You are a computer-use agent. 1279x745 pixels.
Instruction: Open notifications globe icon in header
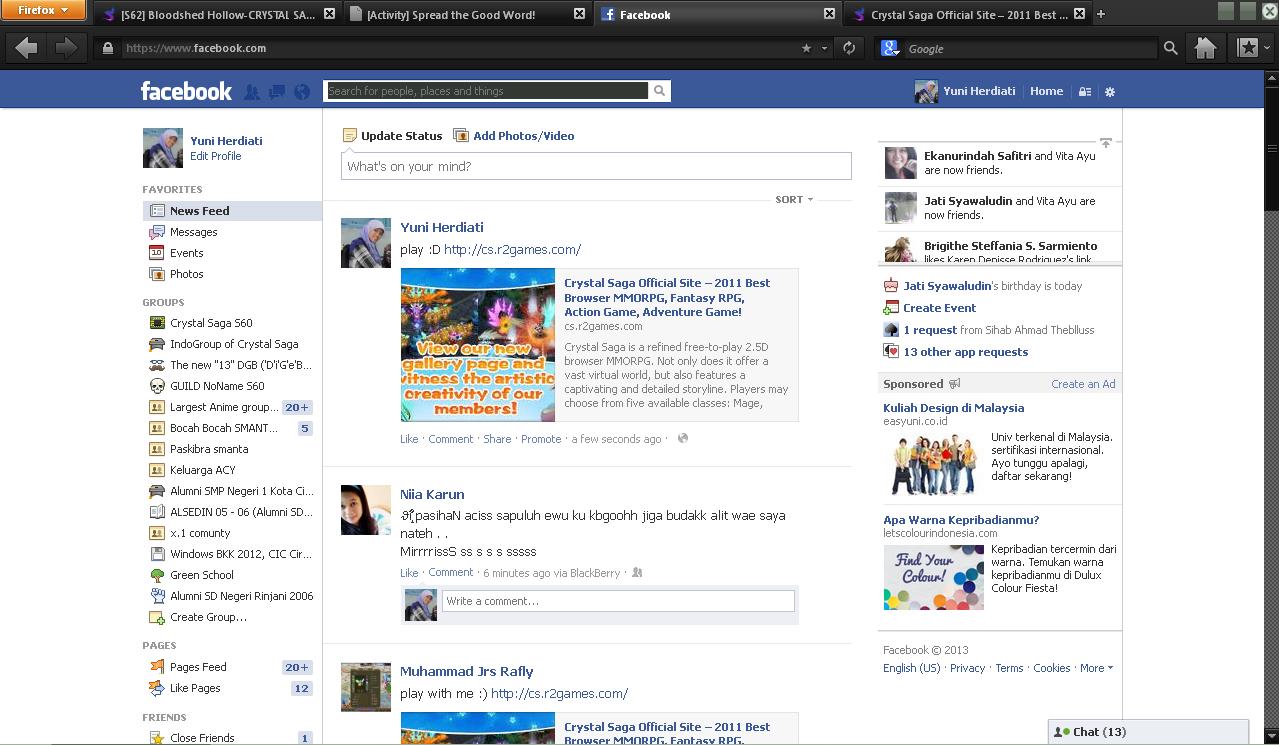(302, 92)
